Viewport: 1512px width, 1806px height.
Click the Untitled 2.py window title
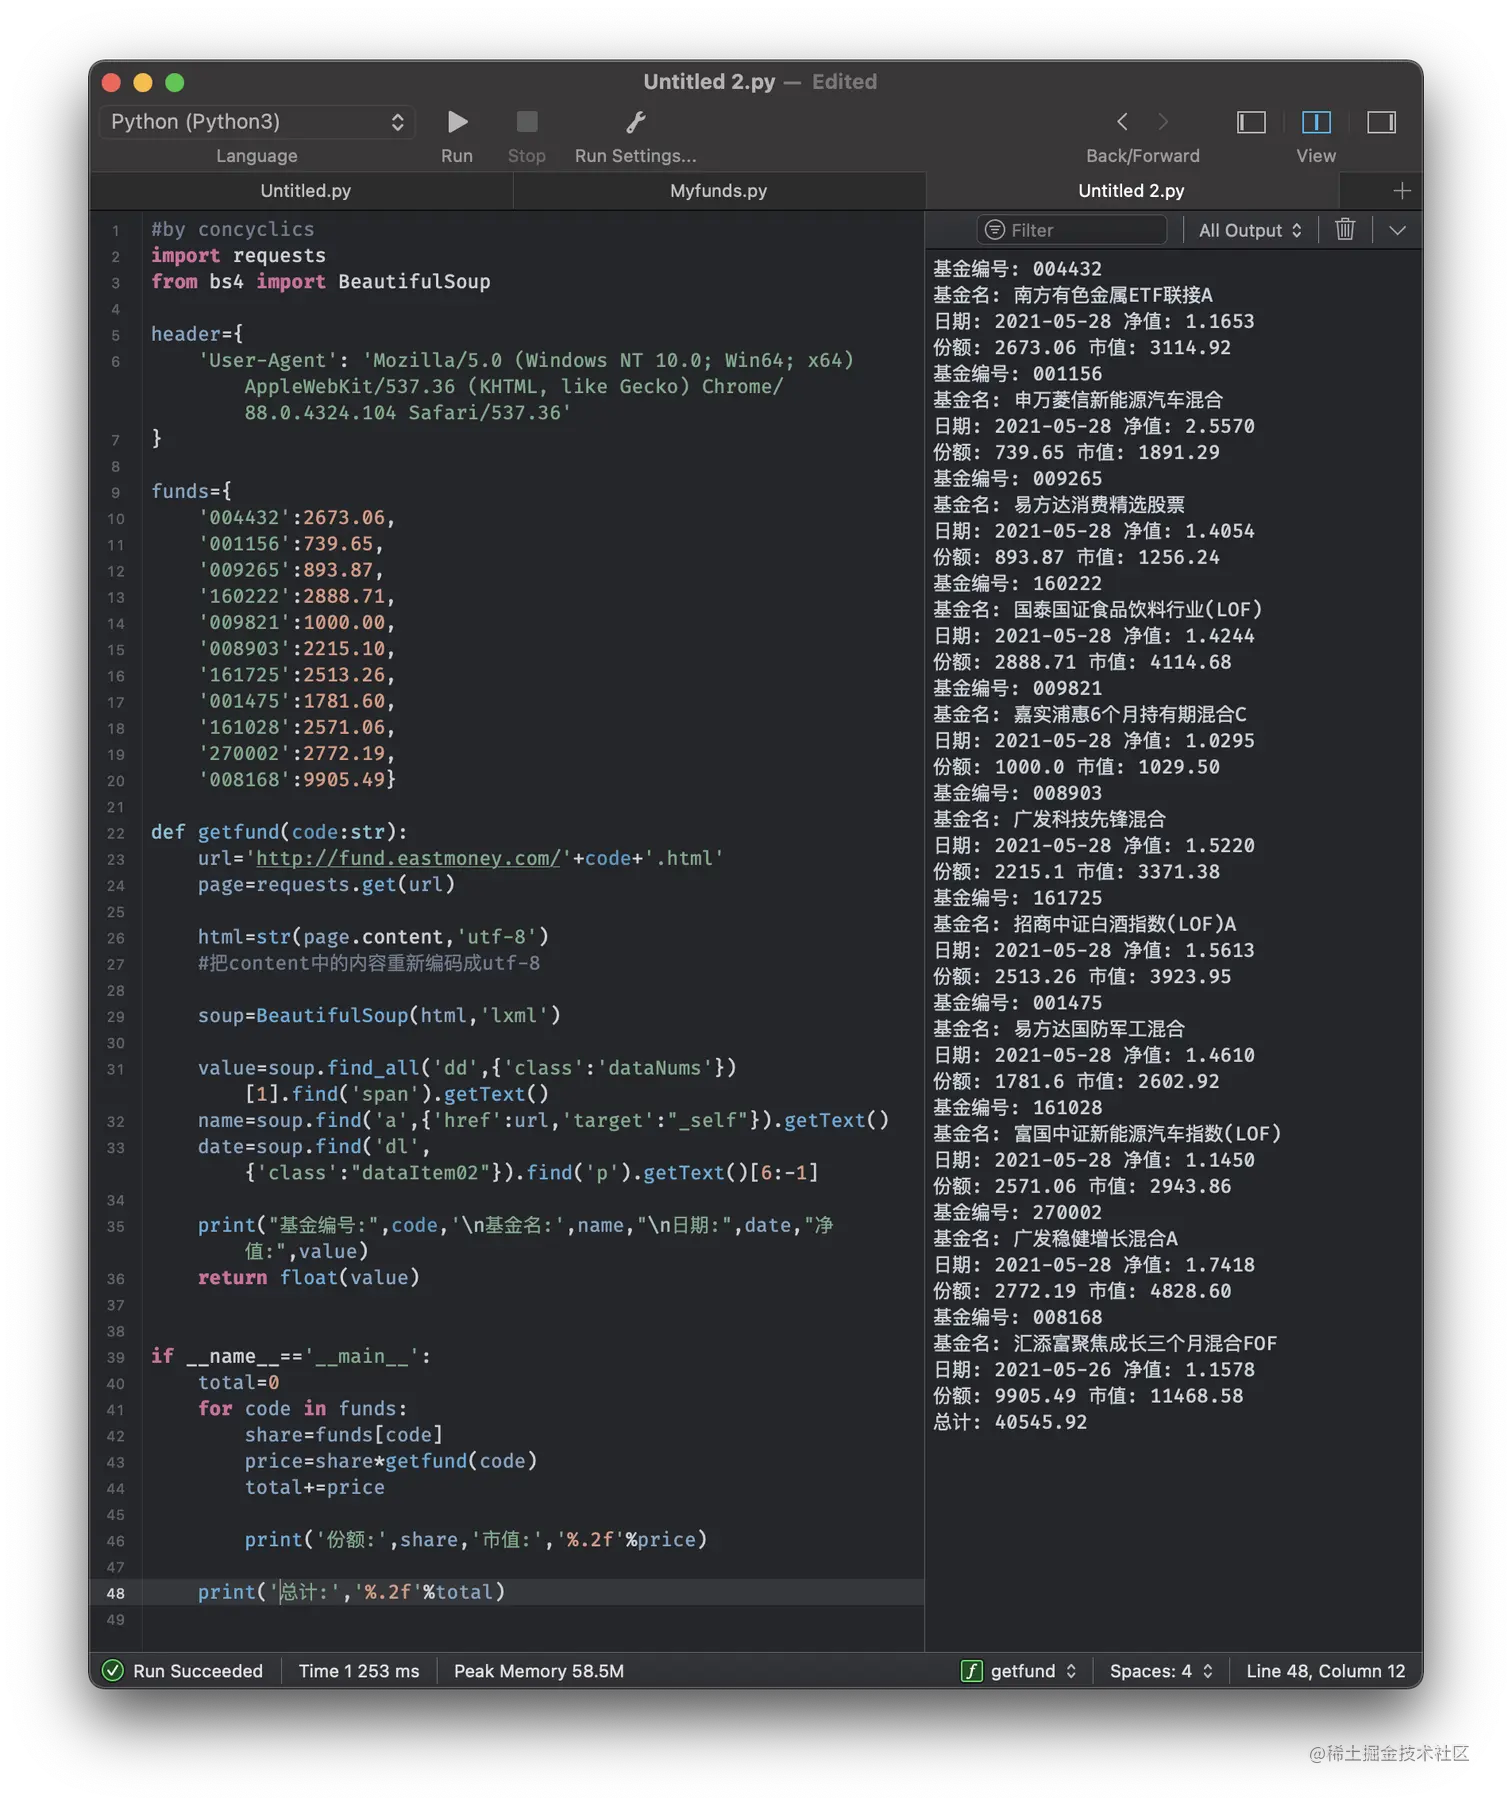point(709,82)
